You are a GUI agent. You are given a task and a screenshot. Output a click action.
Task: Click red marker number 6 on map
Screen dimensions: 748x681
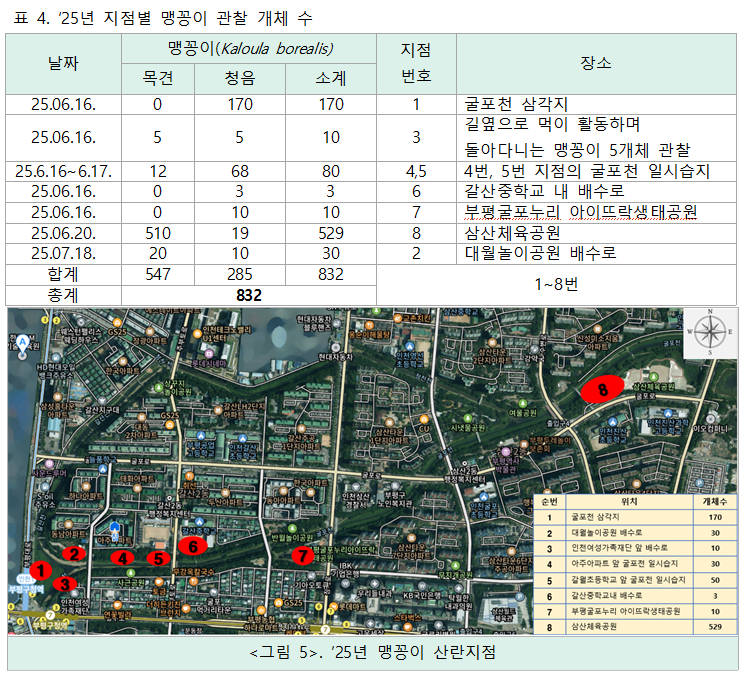(193, 545)
